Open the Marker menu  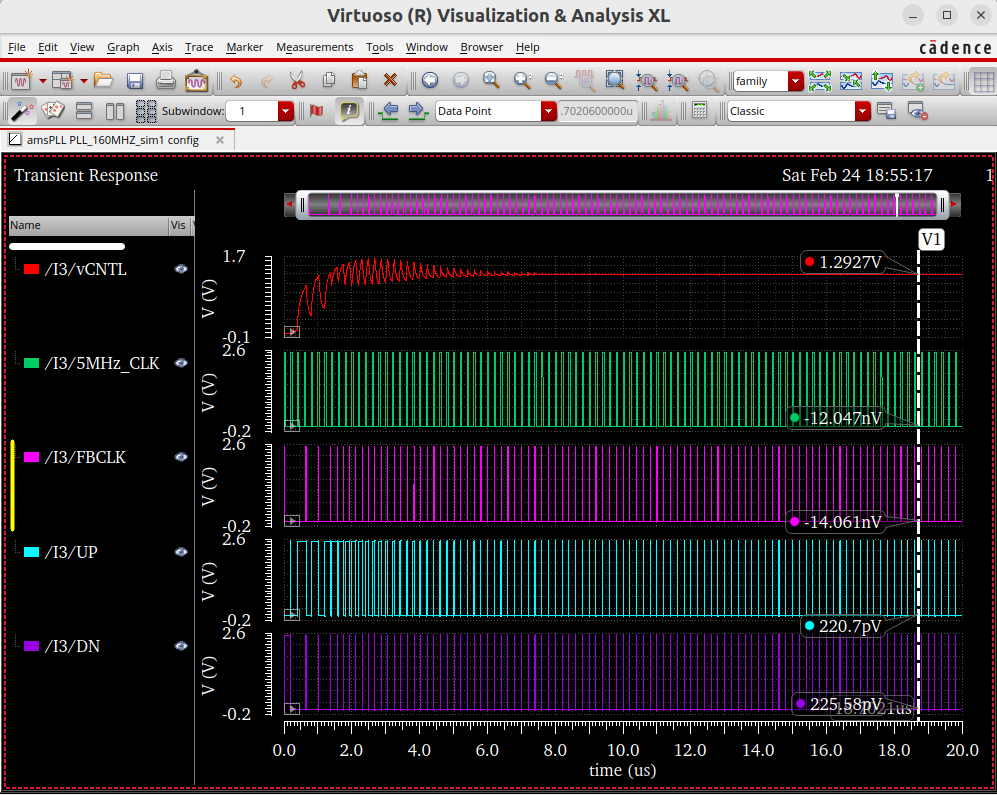(244, 47)
